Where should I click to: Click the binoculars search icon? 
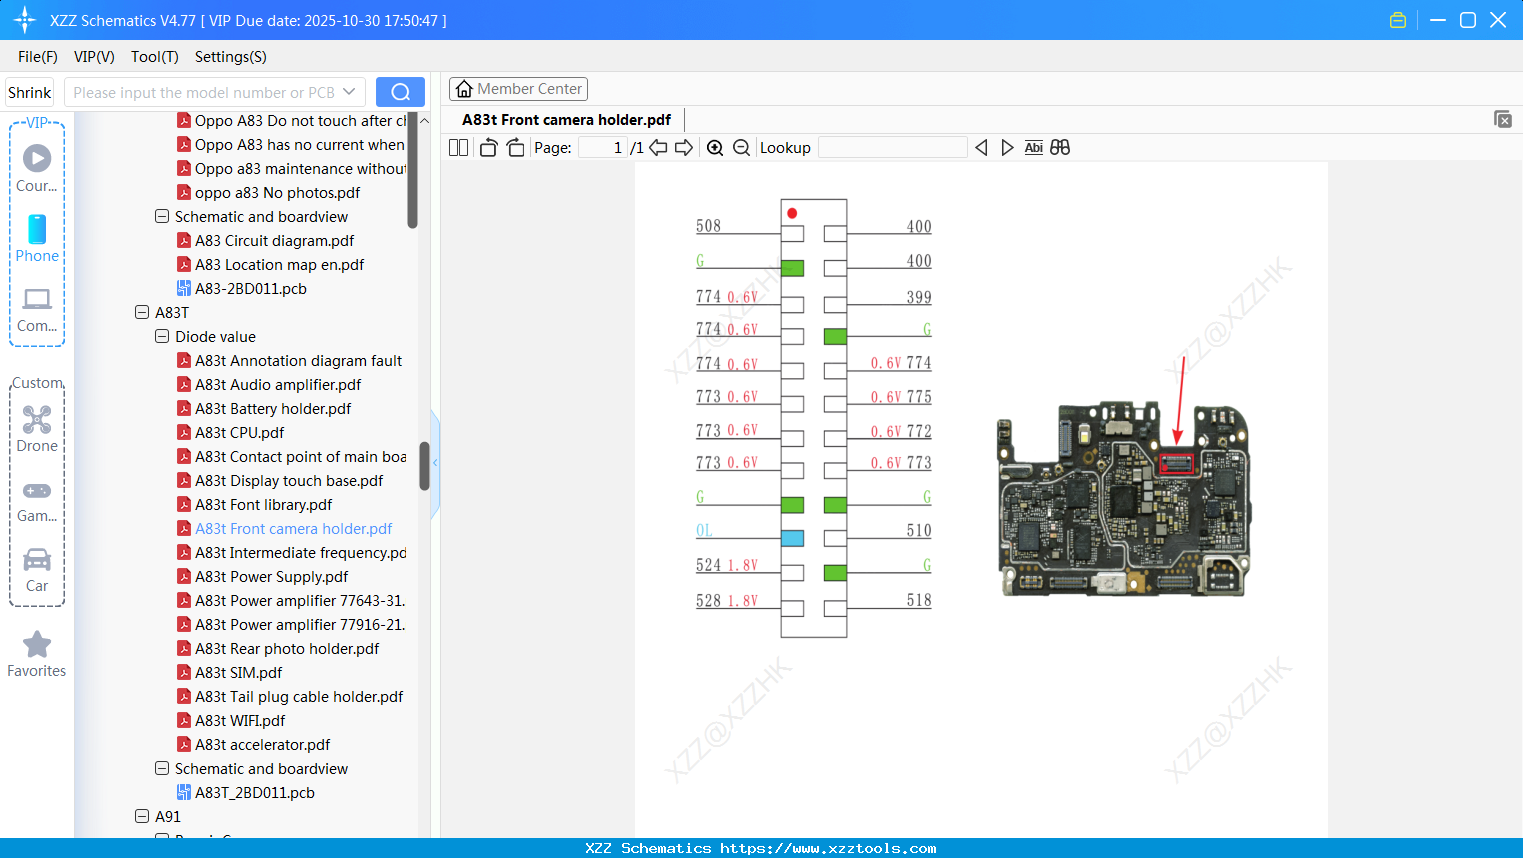(1060, 148)
